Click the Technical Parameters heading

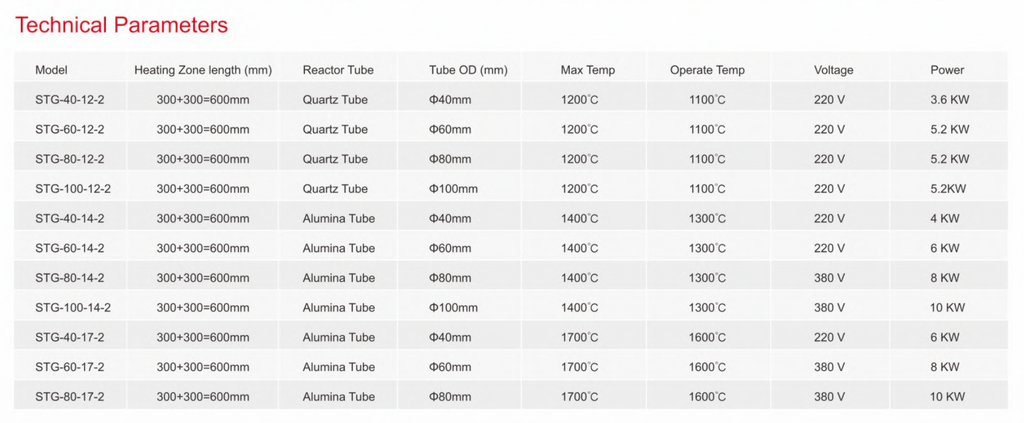coord(121,25)
